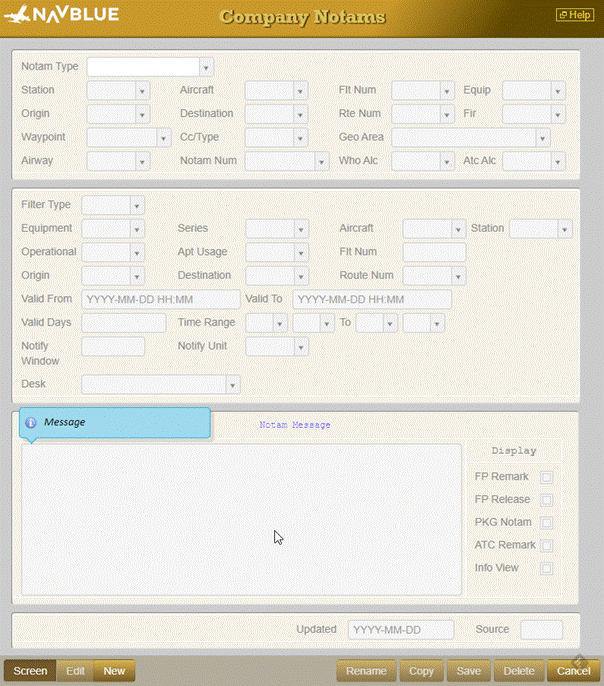The image size is (604, 686).
Task: Switch to Screen mode
Action: tap(30, 671)
